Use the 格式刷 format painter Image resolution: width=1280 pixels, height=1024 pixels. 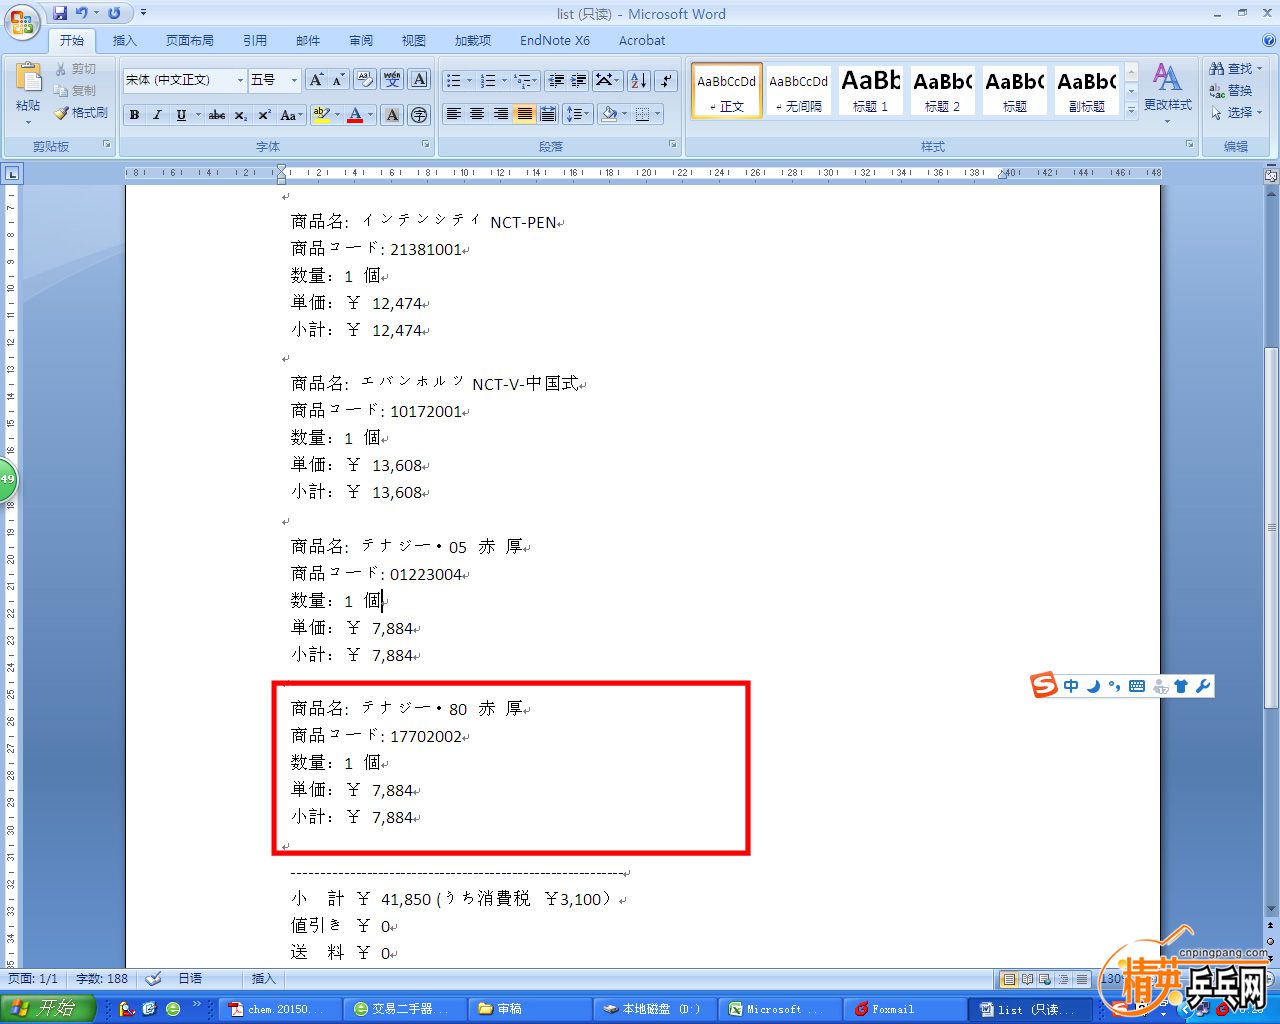[x=81, y=112]
